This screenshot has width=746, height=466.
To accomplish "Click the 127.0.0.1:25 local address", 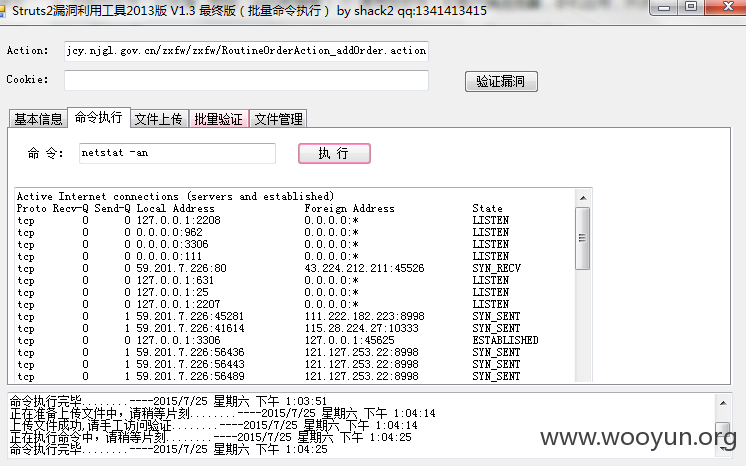I will 172,292.
